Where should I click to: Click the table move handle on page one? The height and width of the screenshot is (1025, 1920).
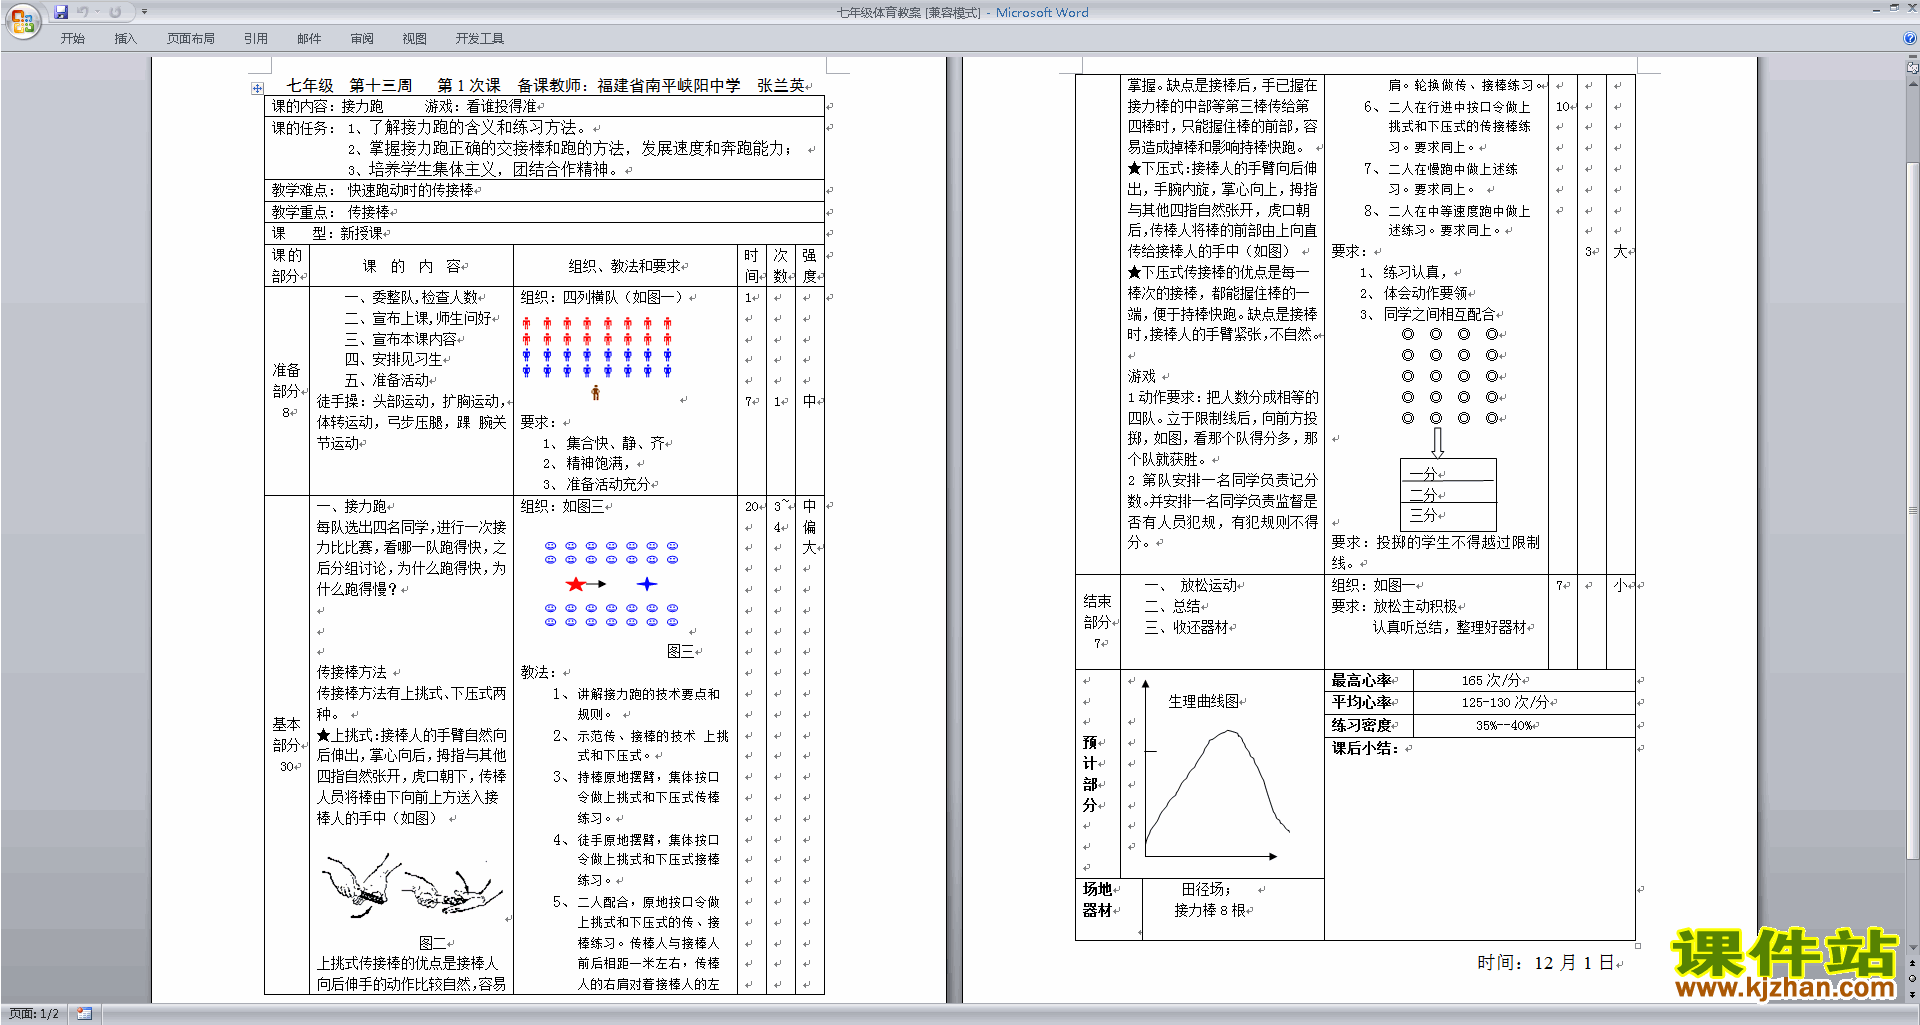(257, 88)
